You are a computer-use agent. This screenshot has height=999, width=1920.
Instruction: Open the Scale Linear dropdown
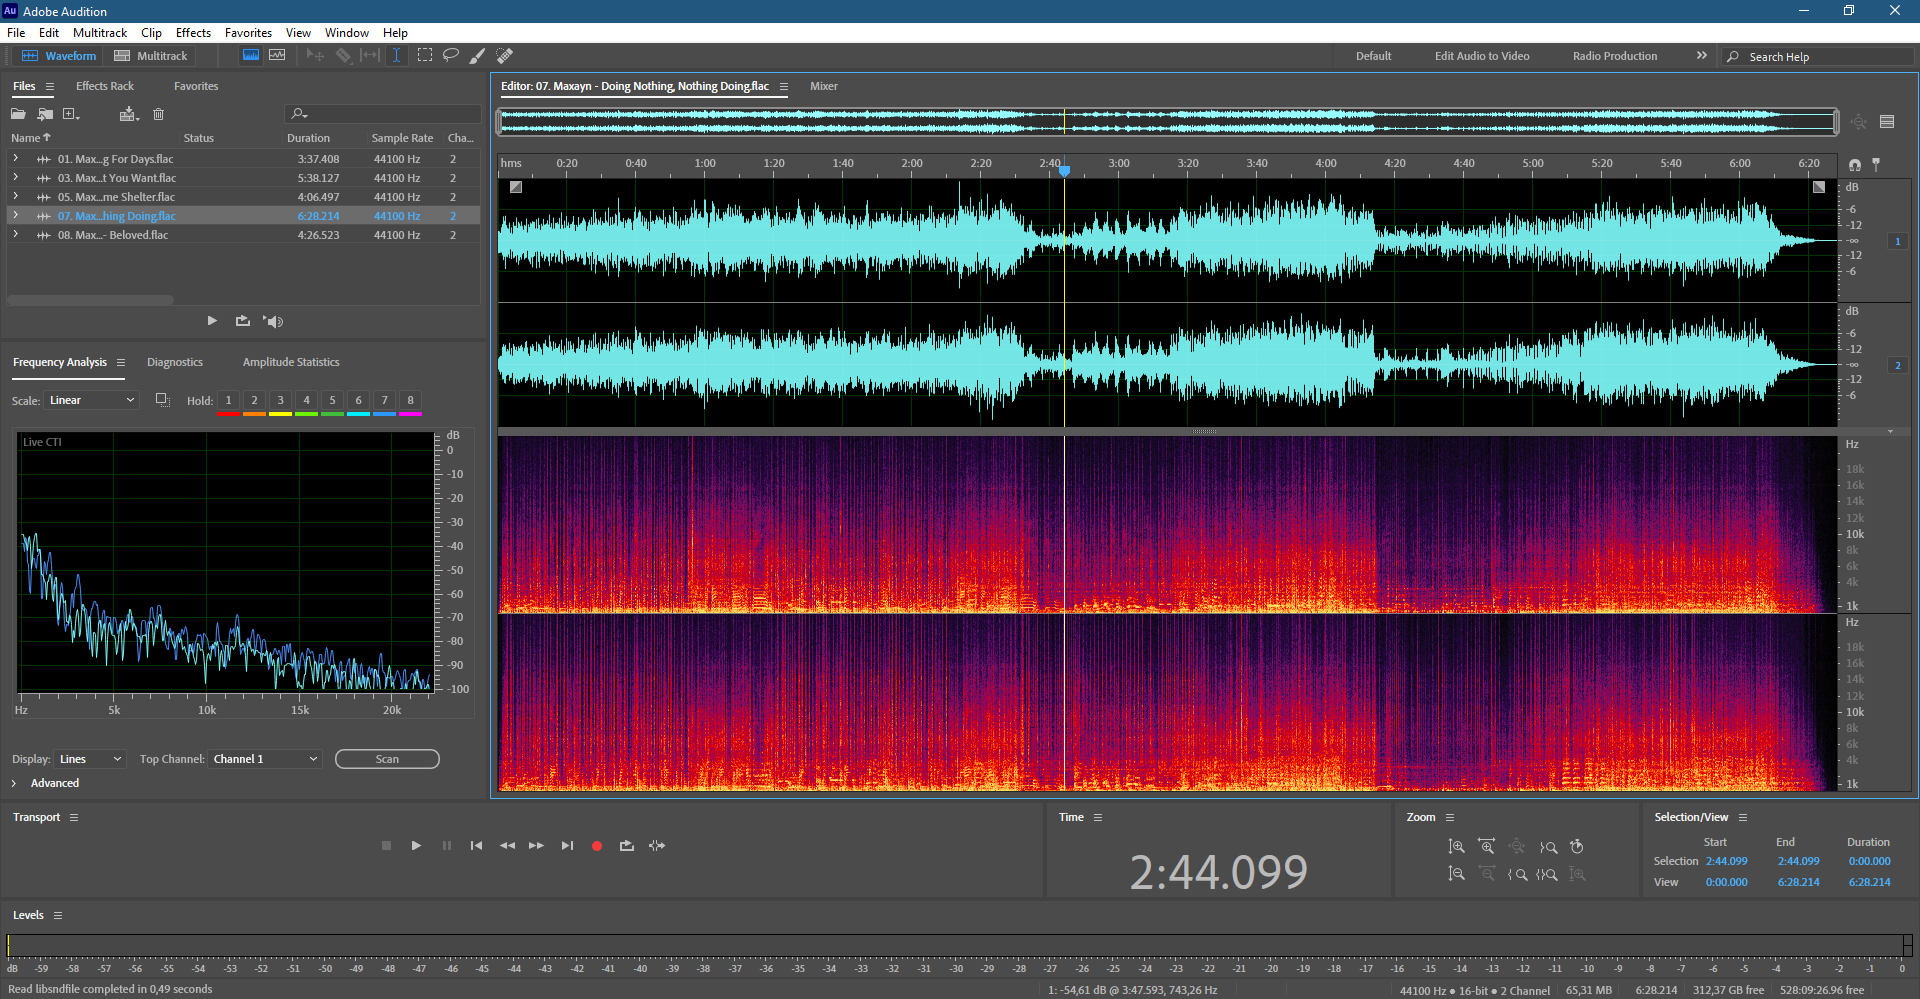pyautogui.click(x=92, y=400)
